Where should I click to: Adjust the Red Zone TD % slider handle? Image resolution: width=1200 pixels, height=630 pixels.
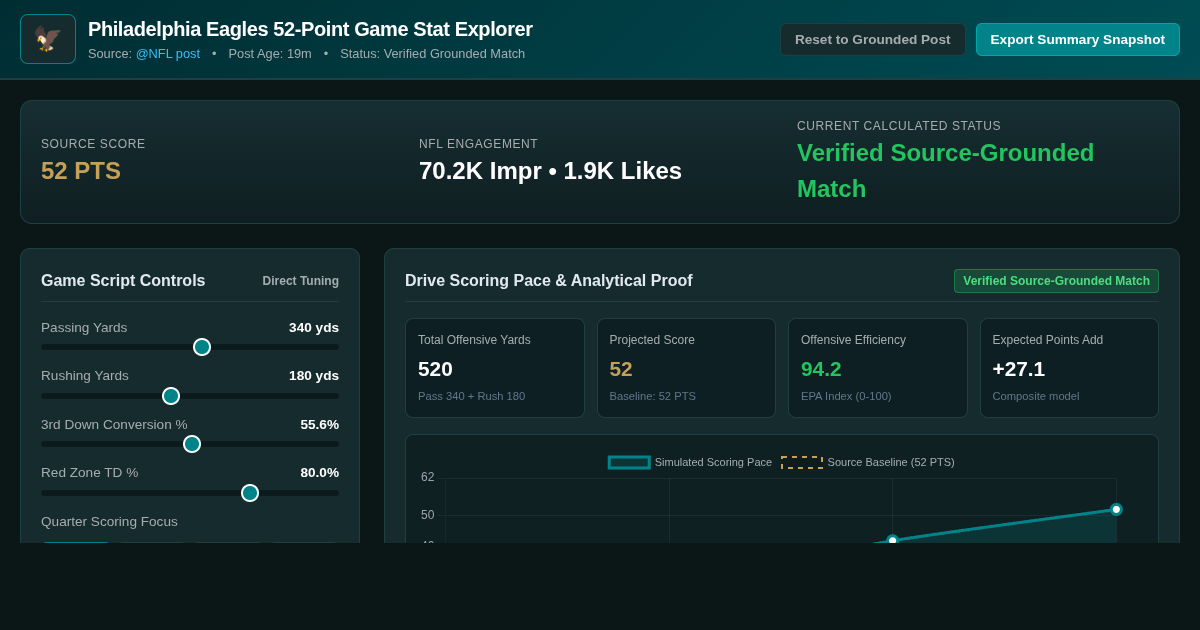pos(250,493)
